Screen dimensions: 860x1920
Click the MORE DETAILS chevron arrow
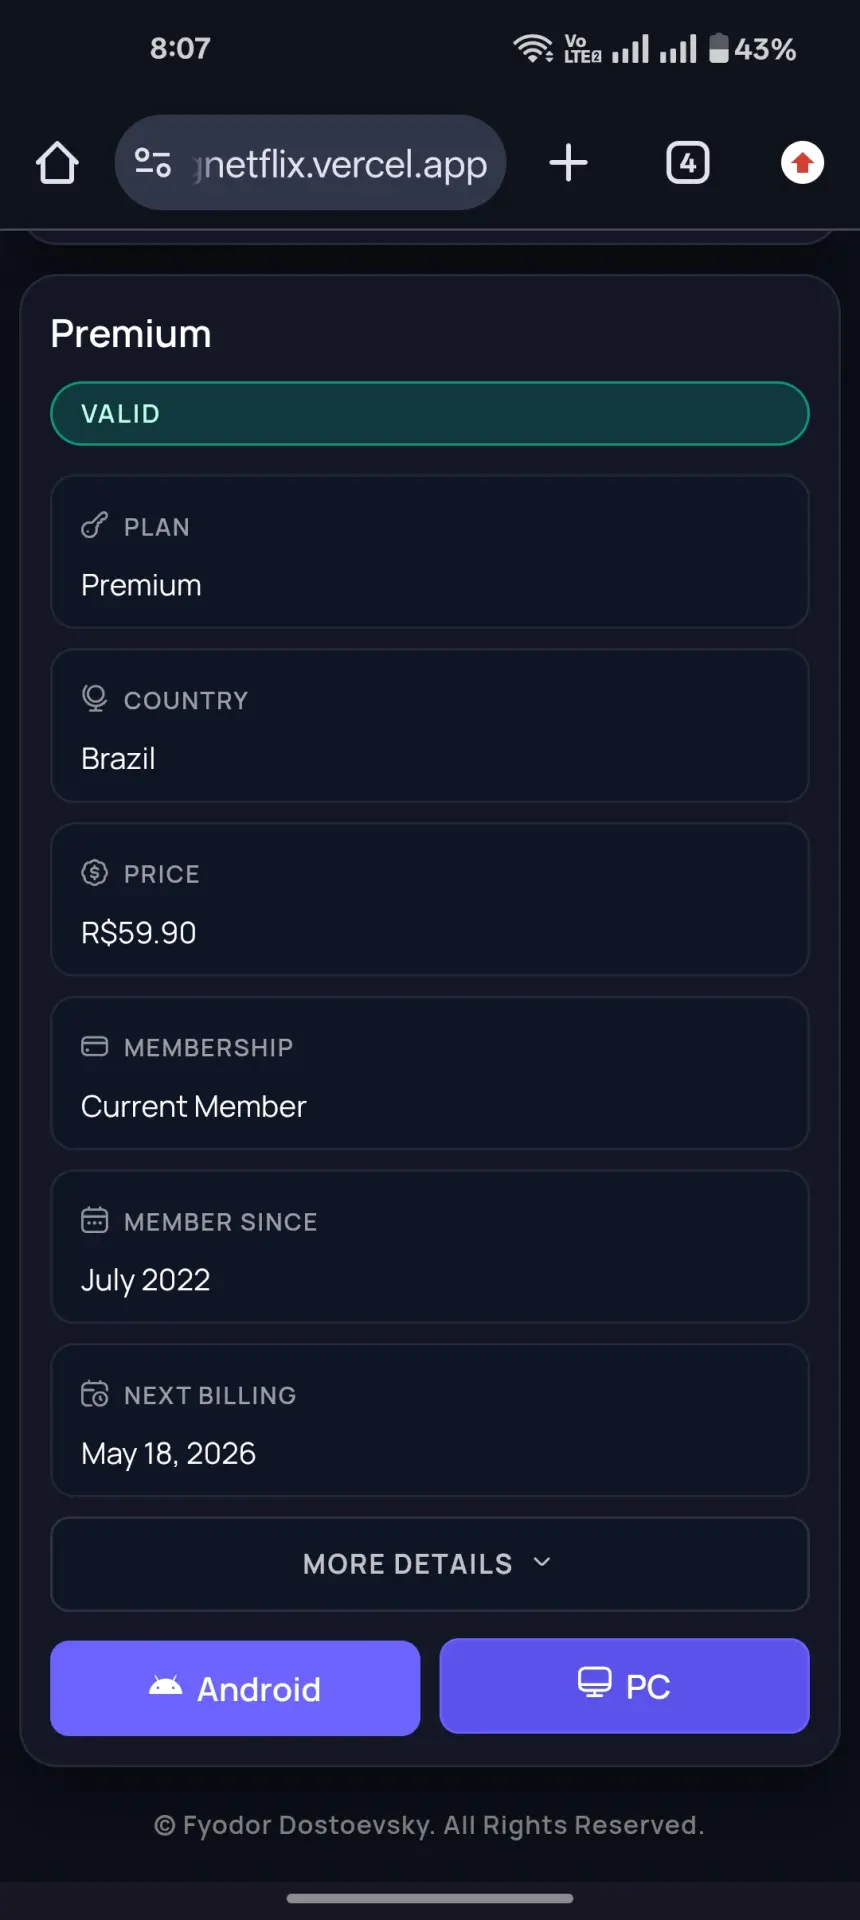point(542,1562)
